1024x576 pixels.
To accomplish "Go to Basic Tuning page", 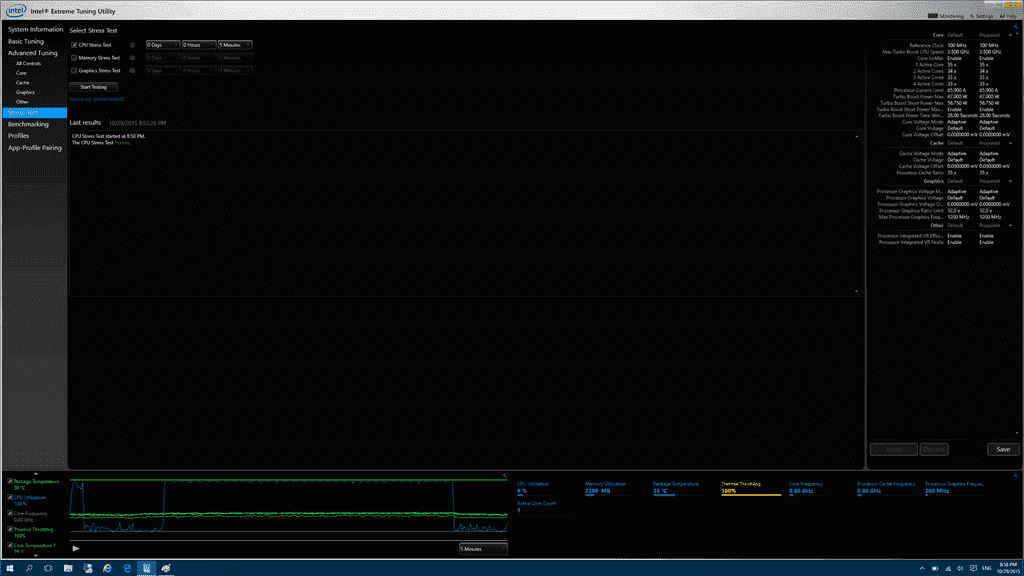I will [x=25, y=41].
